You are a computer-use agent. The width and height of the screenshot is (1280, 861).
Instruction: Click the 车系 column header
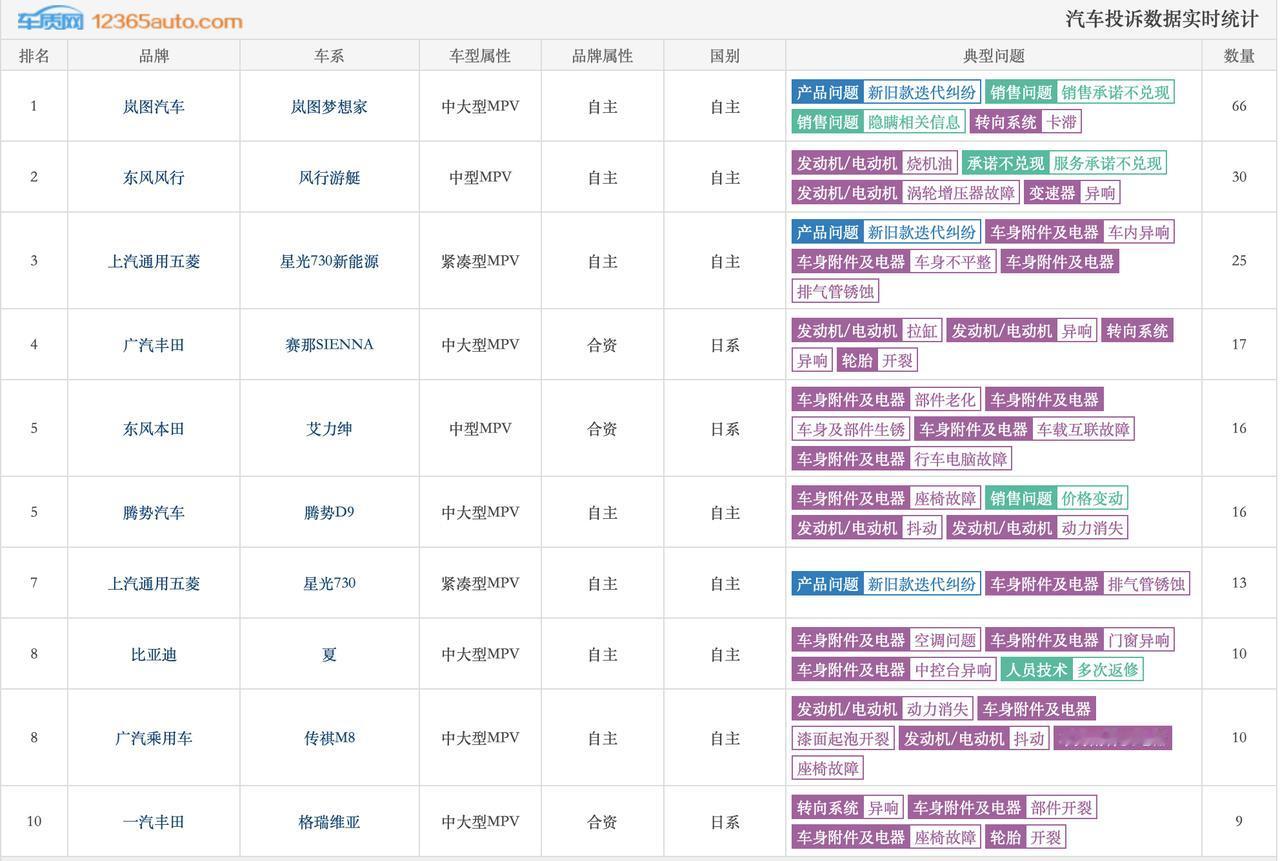[329, 56]
